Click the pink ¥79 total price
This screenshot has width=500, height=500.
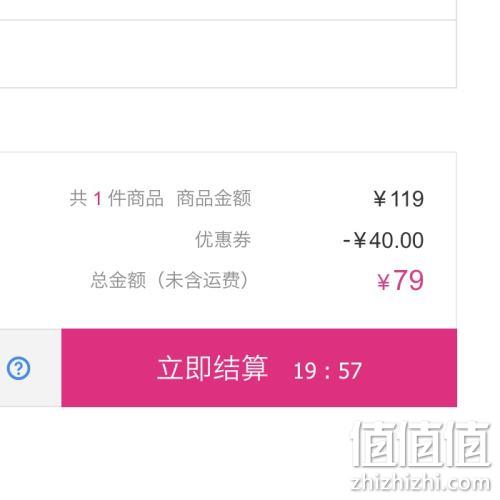click(400, 280)
